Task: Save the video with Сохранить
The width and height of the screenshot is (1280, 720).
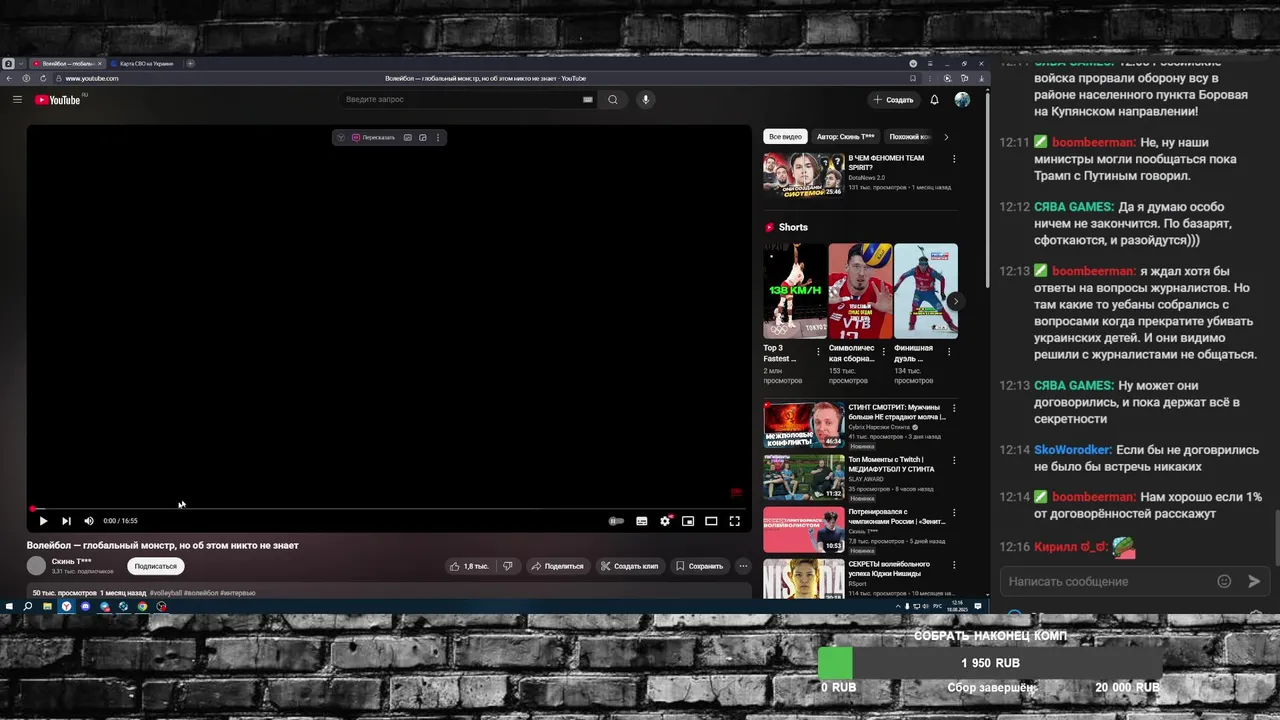Action: pos(699,566)
